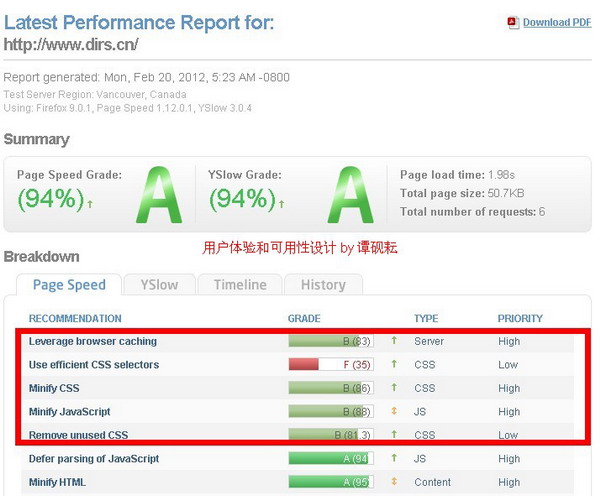The image size is (600, 496).
Task: Click the red F (35) grade bar
Action: point(330,365)
